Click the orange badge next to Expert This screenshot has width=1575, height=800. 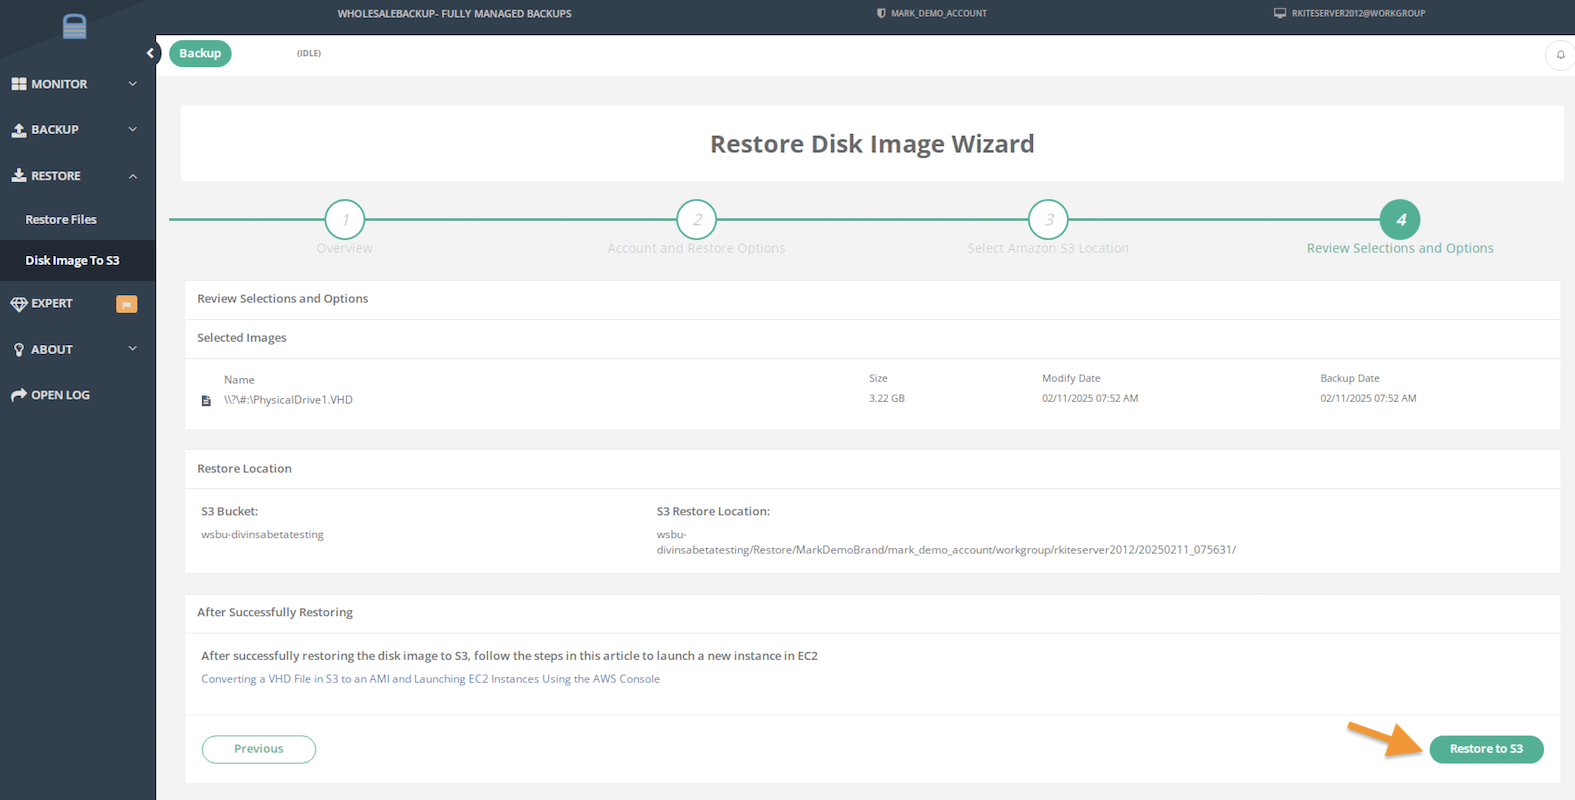tap(127, 304)
